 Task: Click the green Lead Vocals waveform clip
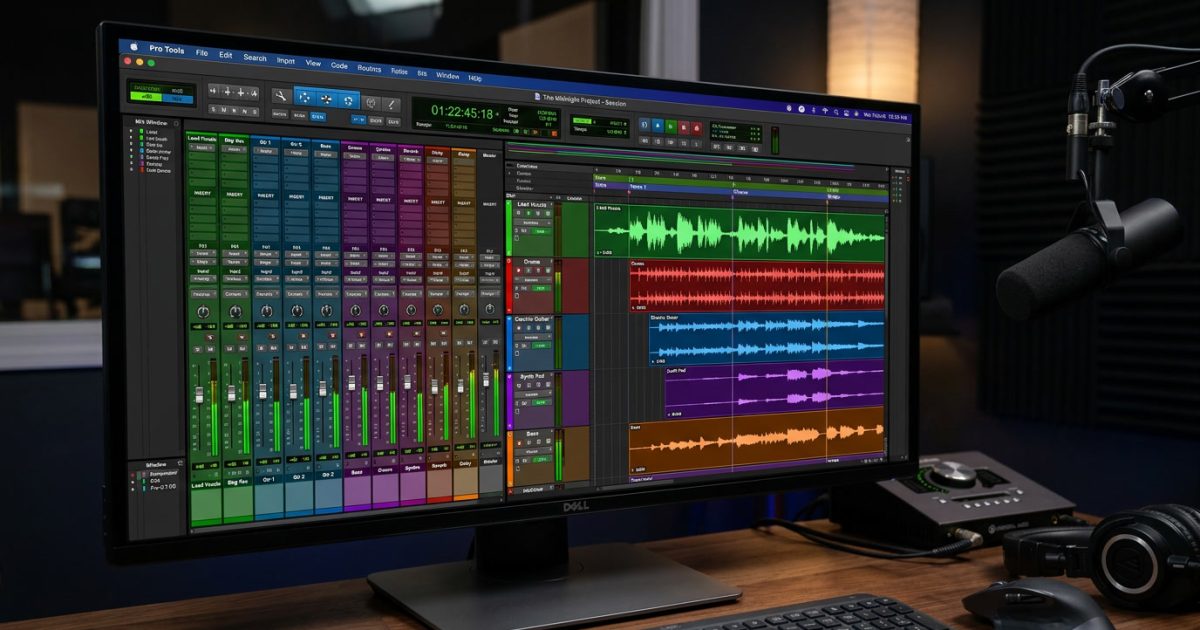pyautogui.click(x=739, y=232)
